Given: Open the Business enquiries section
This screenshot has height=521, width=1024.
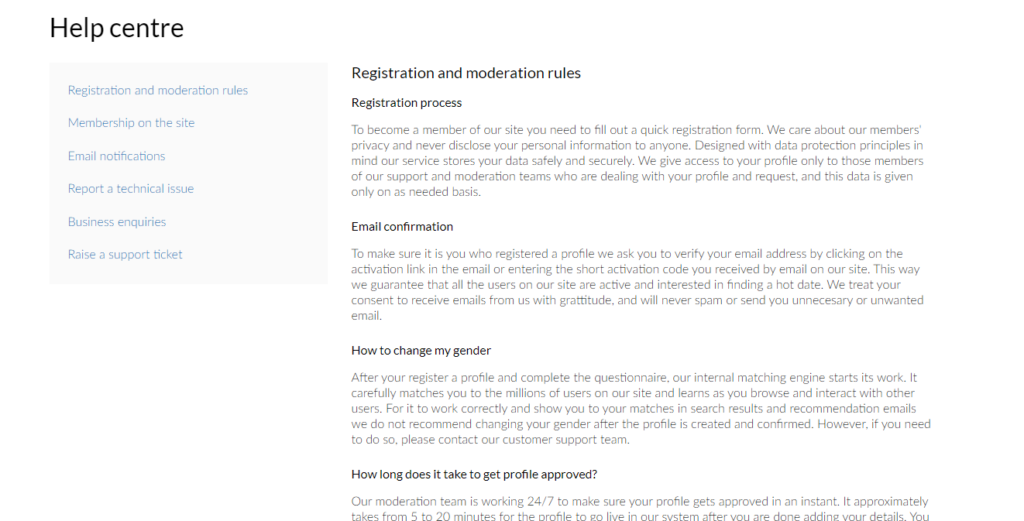Looking at the screenshot, I should pos(117,222).
